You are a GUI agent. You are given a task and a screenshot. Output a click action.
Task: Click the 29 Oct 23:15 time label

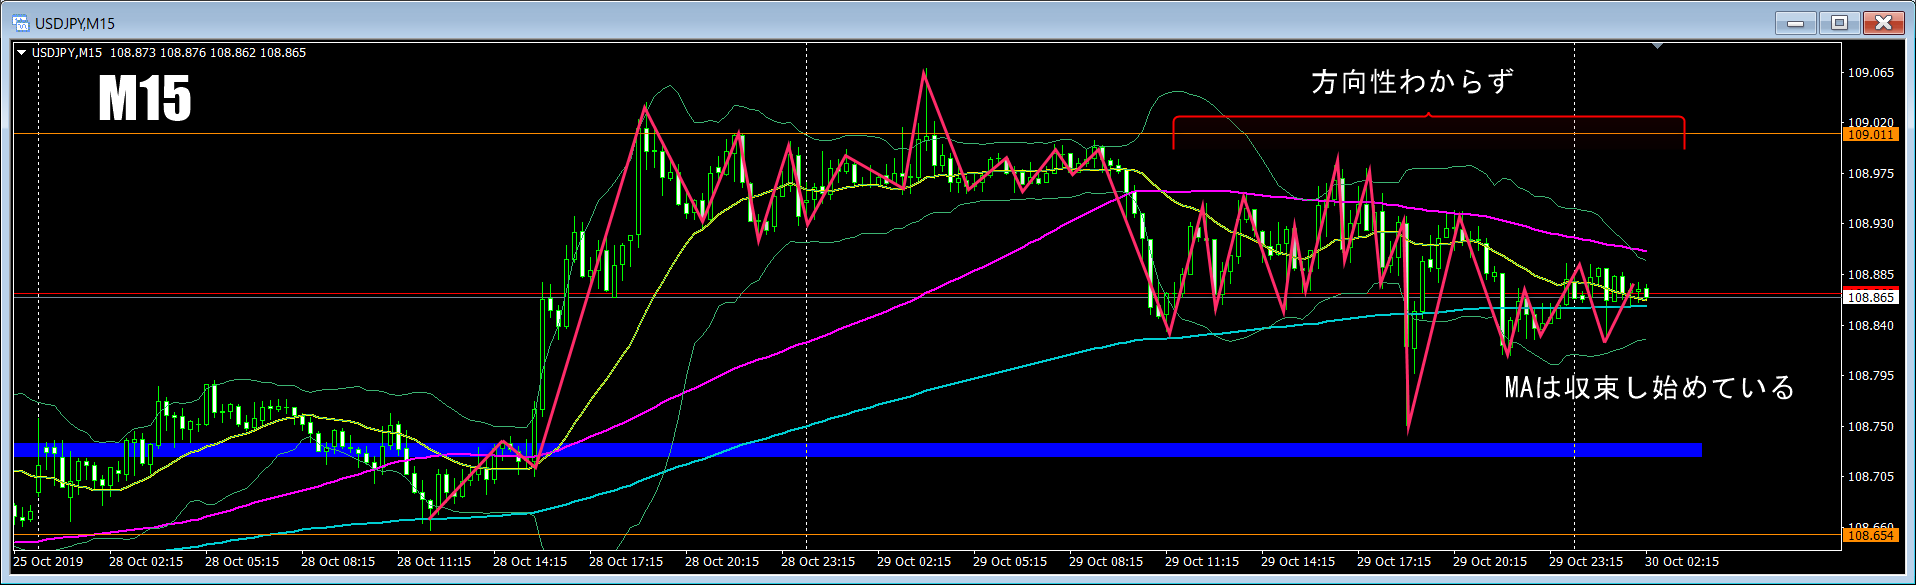pos(1586,562)
